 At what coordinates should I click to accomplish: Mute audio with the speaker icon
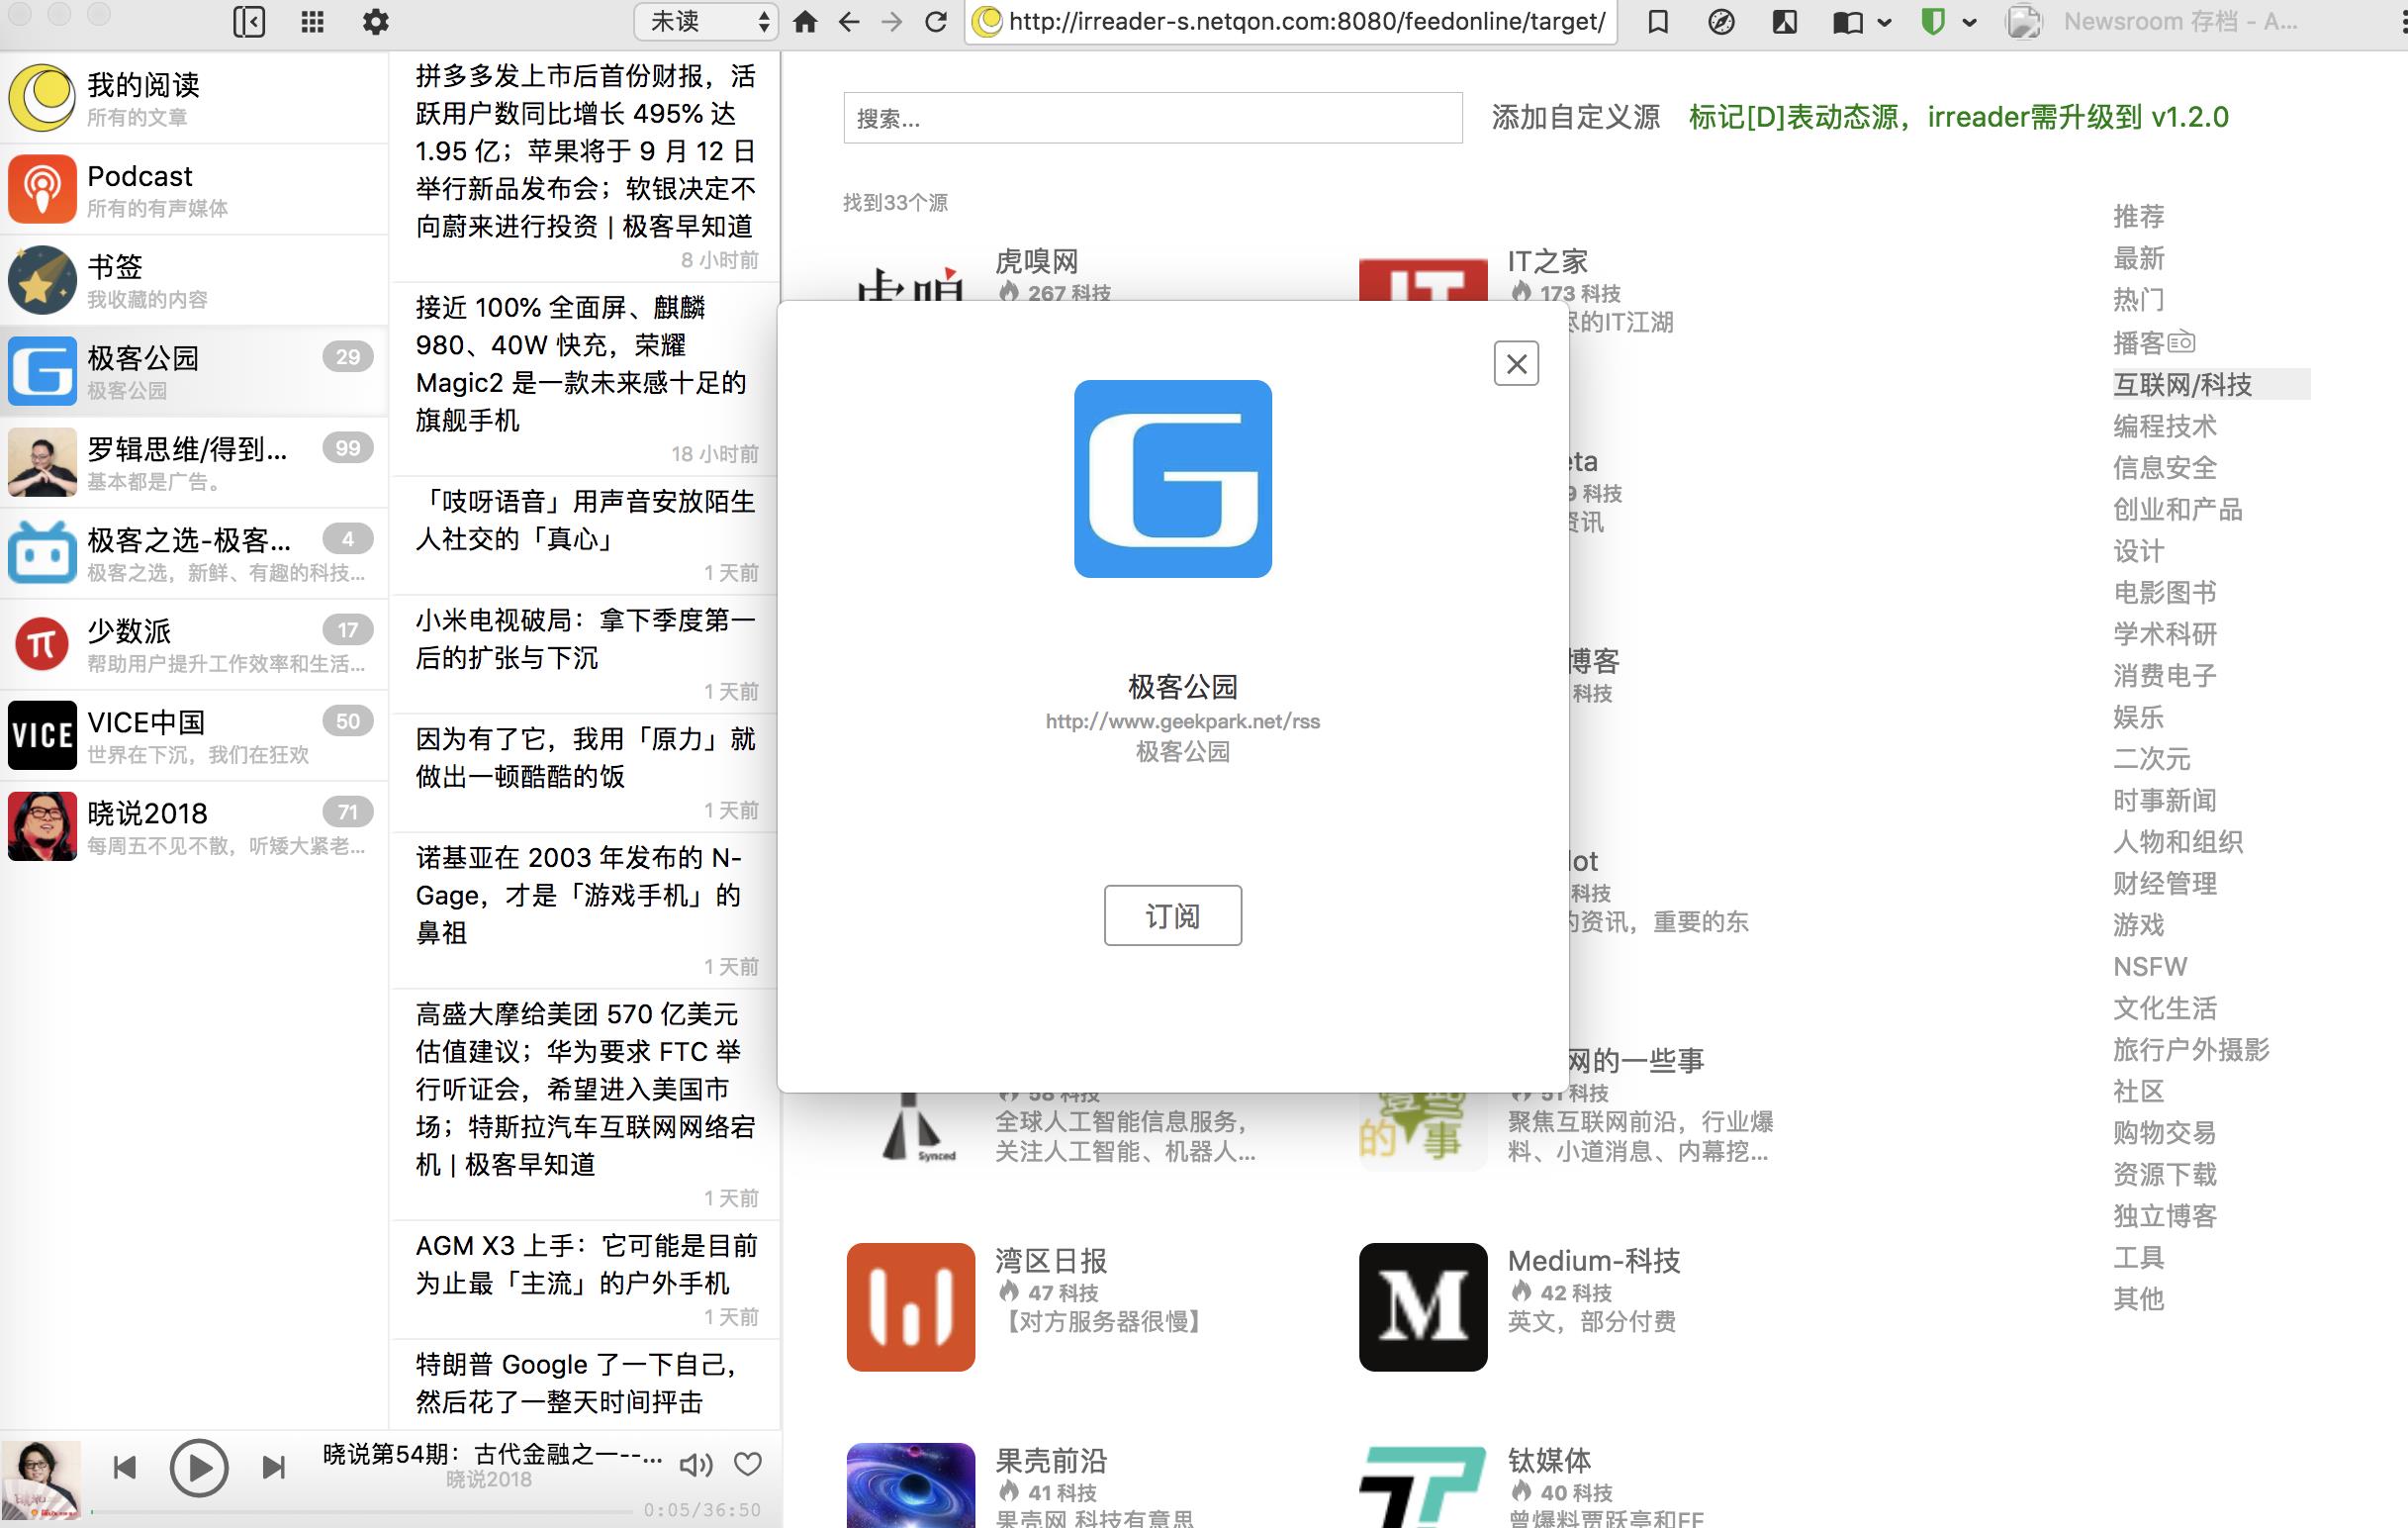click(x=695, y=1465)
